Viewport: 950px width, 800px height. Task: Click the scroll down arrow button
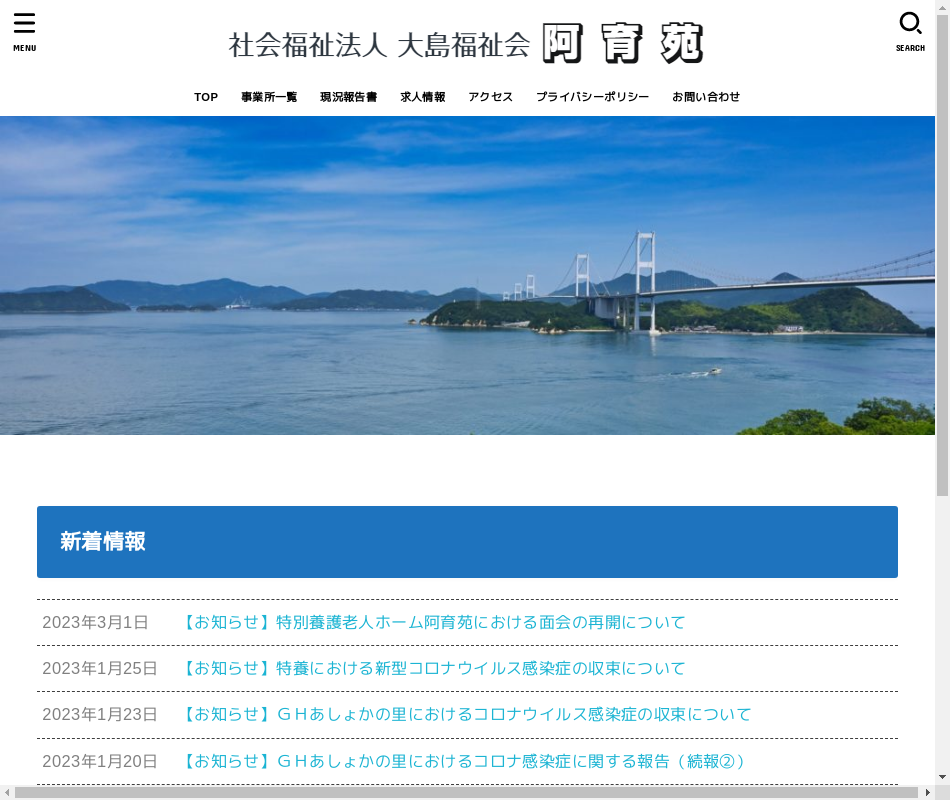[942, 777]
